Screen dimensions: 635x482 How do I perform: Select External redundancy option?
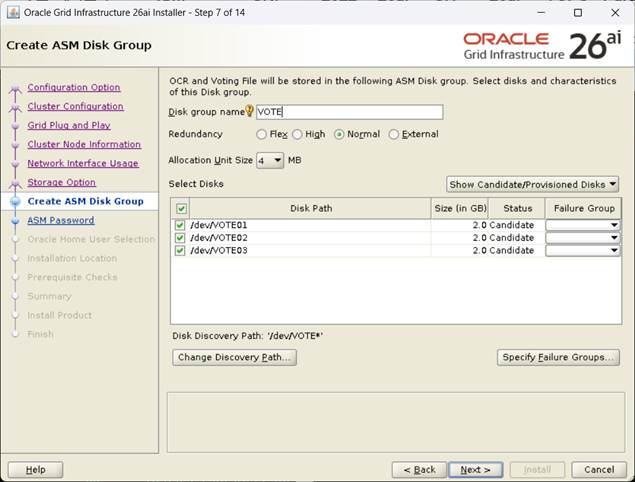pyautogui.click(x=393, y=134)
